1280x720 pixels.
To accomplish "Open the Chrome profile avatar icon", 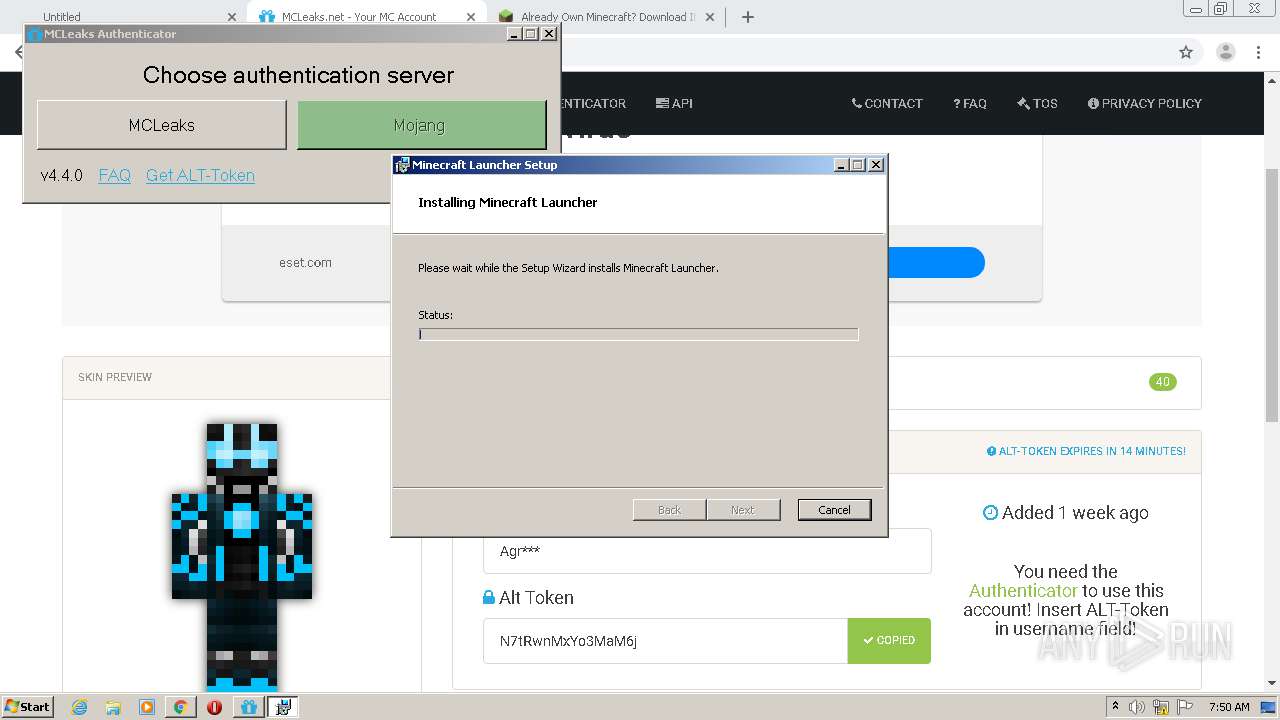I will 1226,52.
